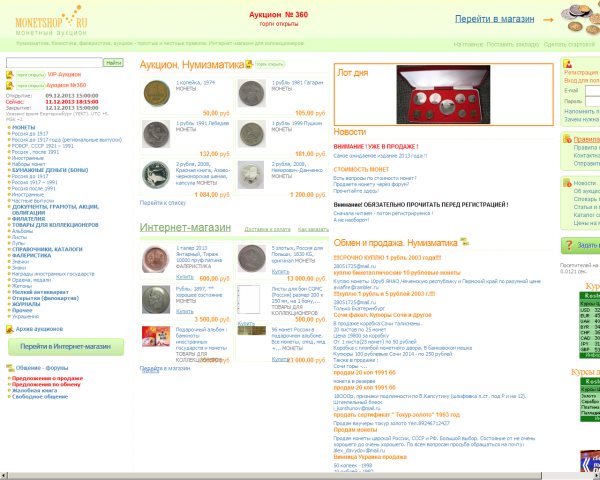Click the icon beside Правила heading
Screen dimensions: 600x480
[x=567, y=139]
